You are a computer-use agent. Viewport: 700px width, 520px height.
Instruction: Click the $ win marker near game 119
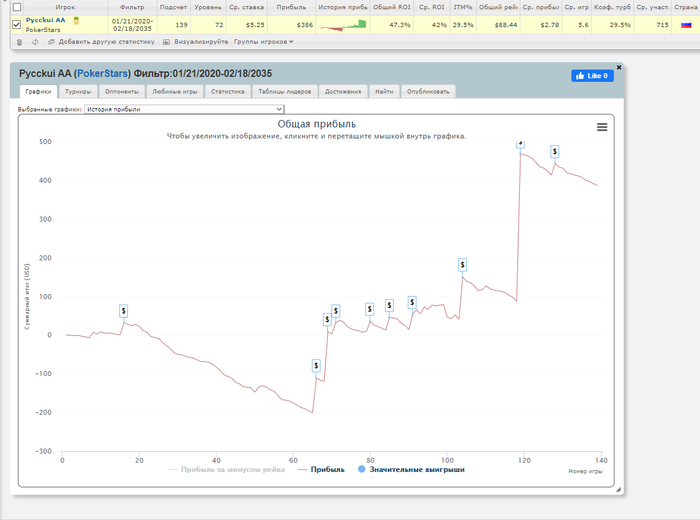(x=520, y=144)
